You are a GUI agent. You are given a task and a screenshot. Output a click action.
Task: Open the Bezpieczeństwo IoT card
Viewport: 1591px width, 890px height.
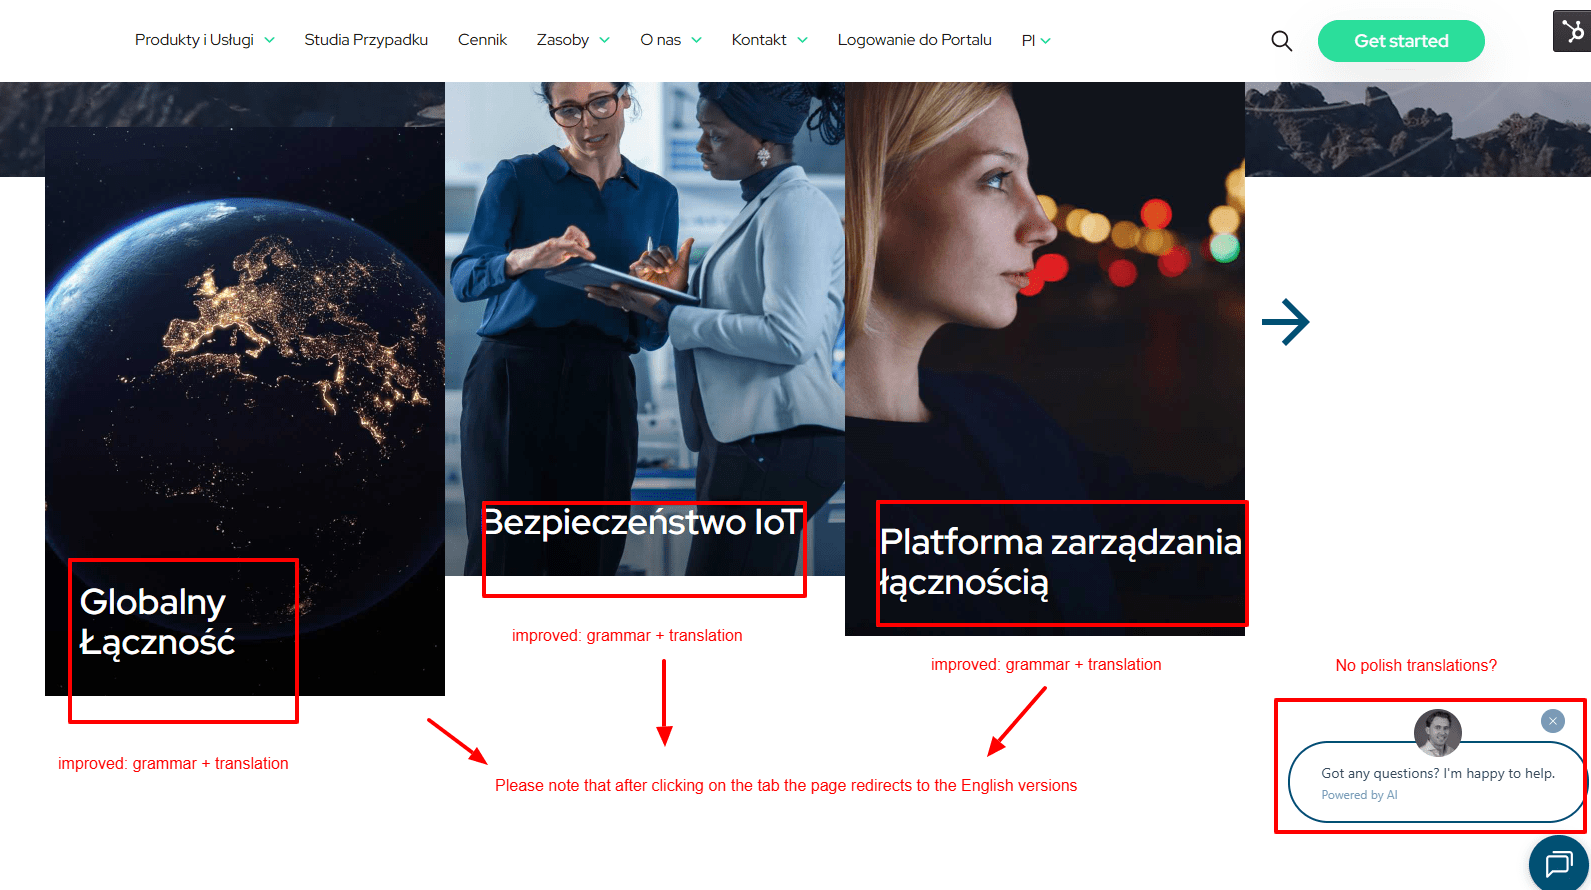pyautogui.click(x=645, y=329)
